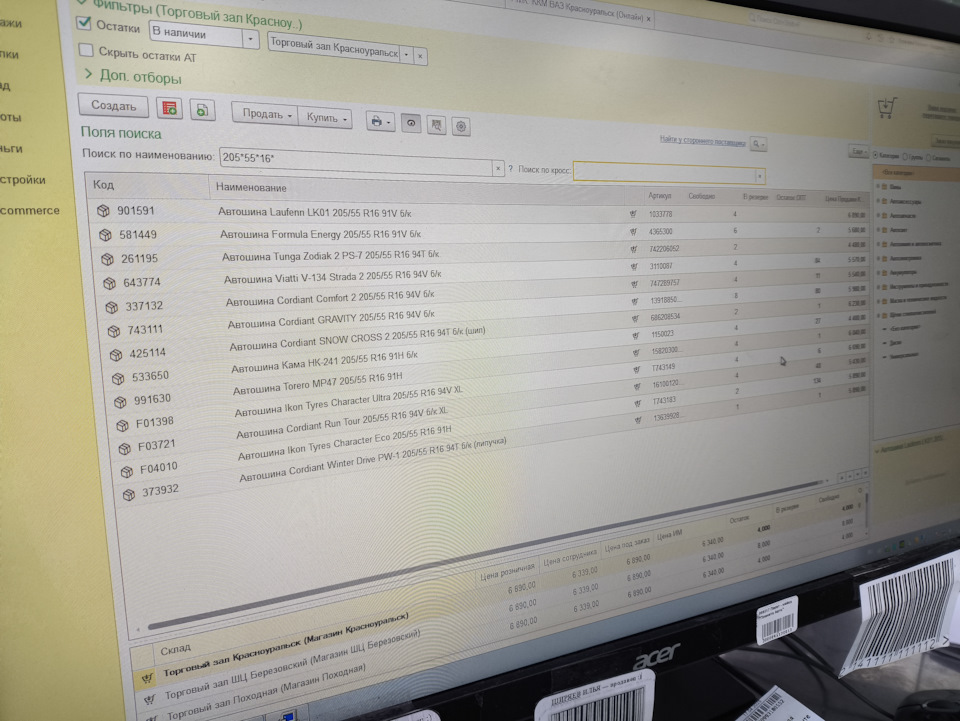Click the box icon of row F01398
The width and height of the screenshot is (960, 721).
(x=122, y=425)
